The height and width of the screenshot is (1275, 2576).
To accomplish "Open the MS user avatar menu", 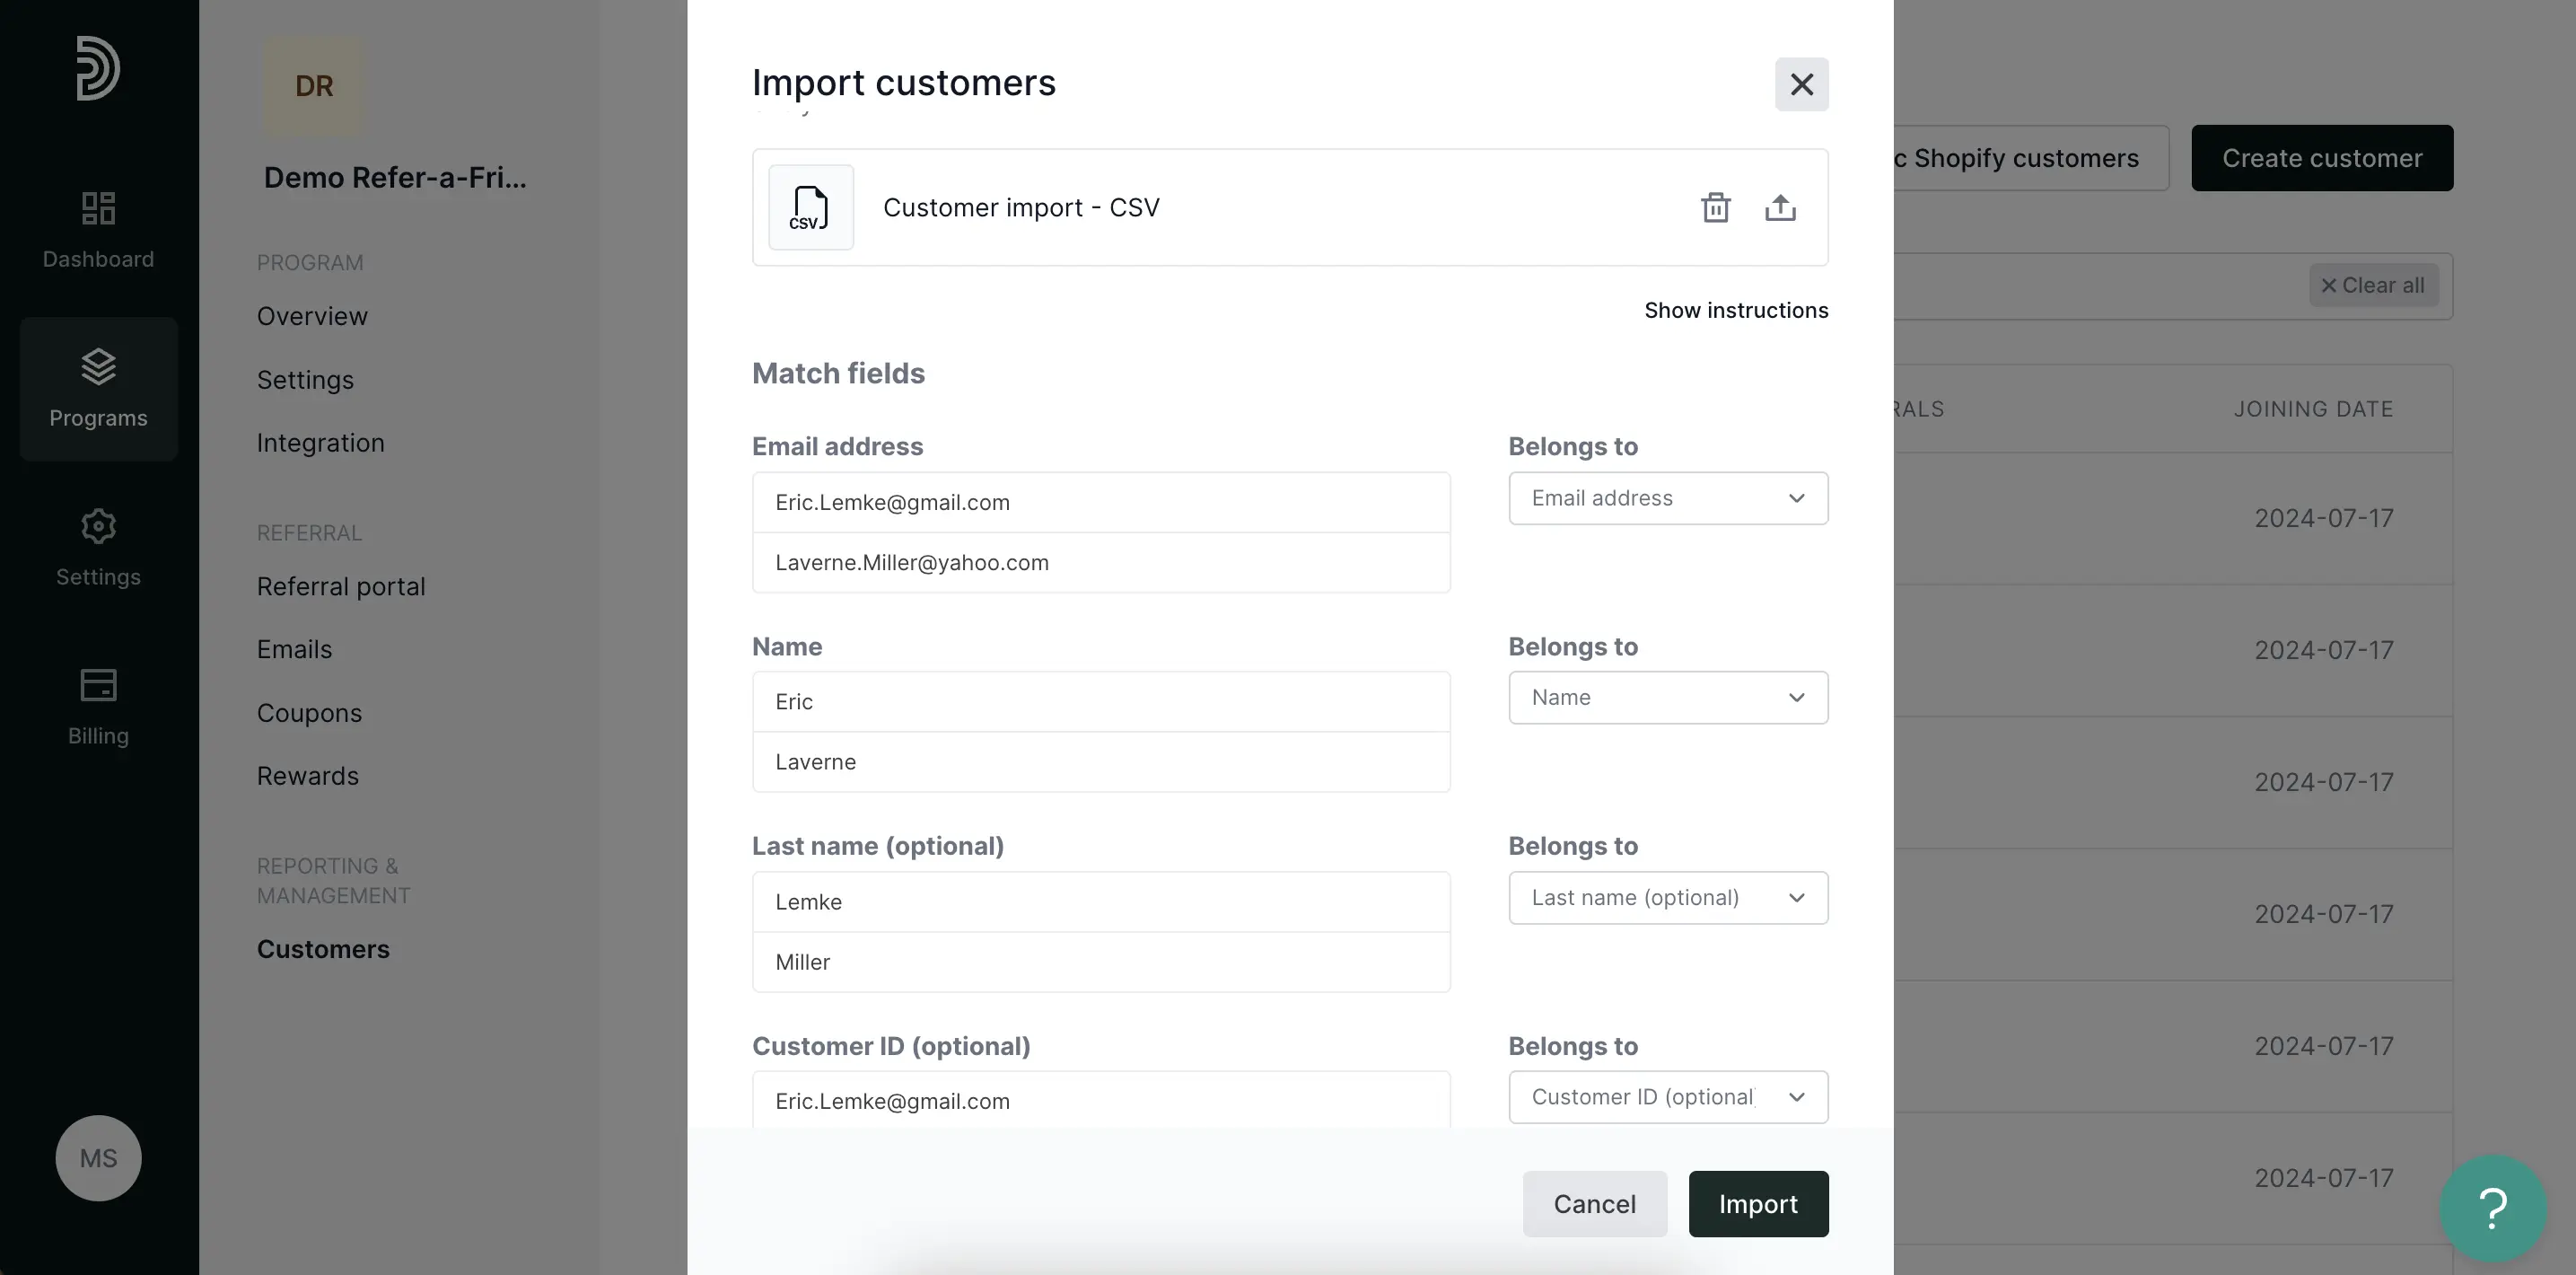I will (98, 1157).
